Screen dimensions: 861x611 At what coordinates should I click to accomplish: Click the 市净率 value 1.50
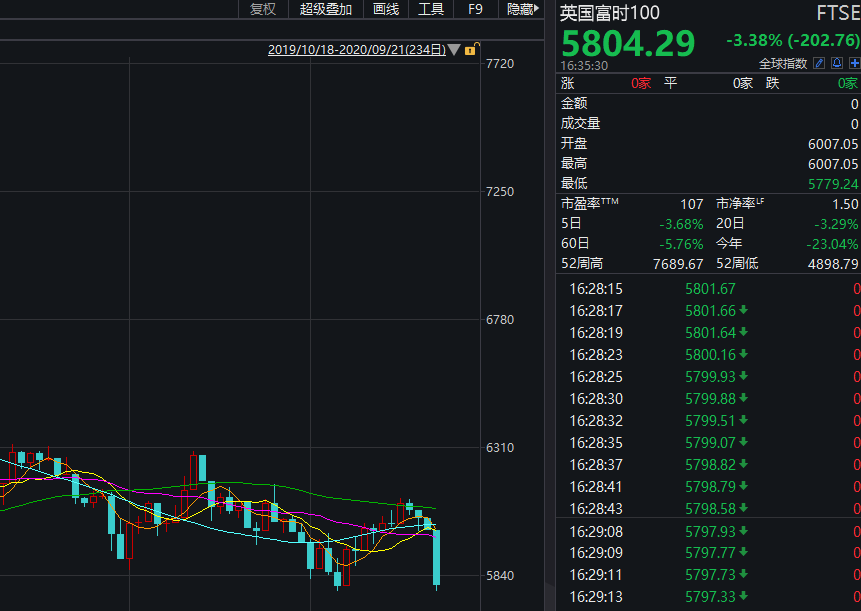pos(845,204)
